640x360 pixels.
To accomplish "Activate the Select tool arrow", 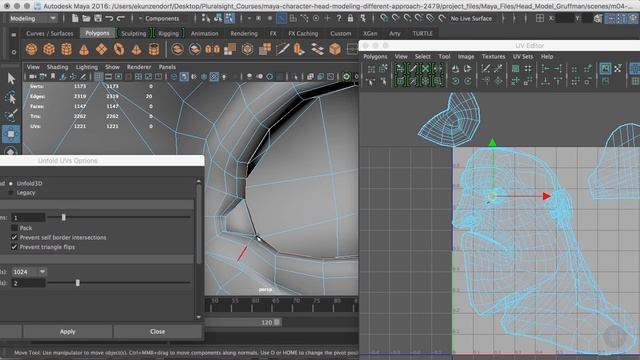I will tap(11, 78).
